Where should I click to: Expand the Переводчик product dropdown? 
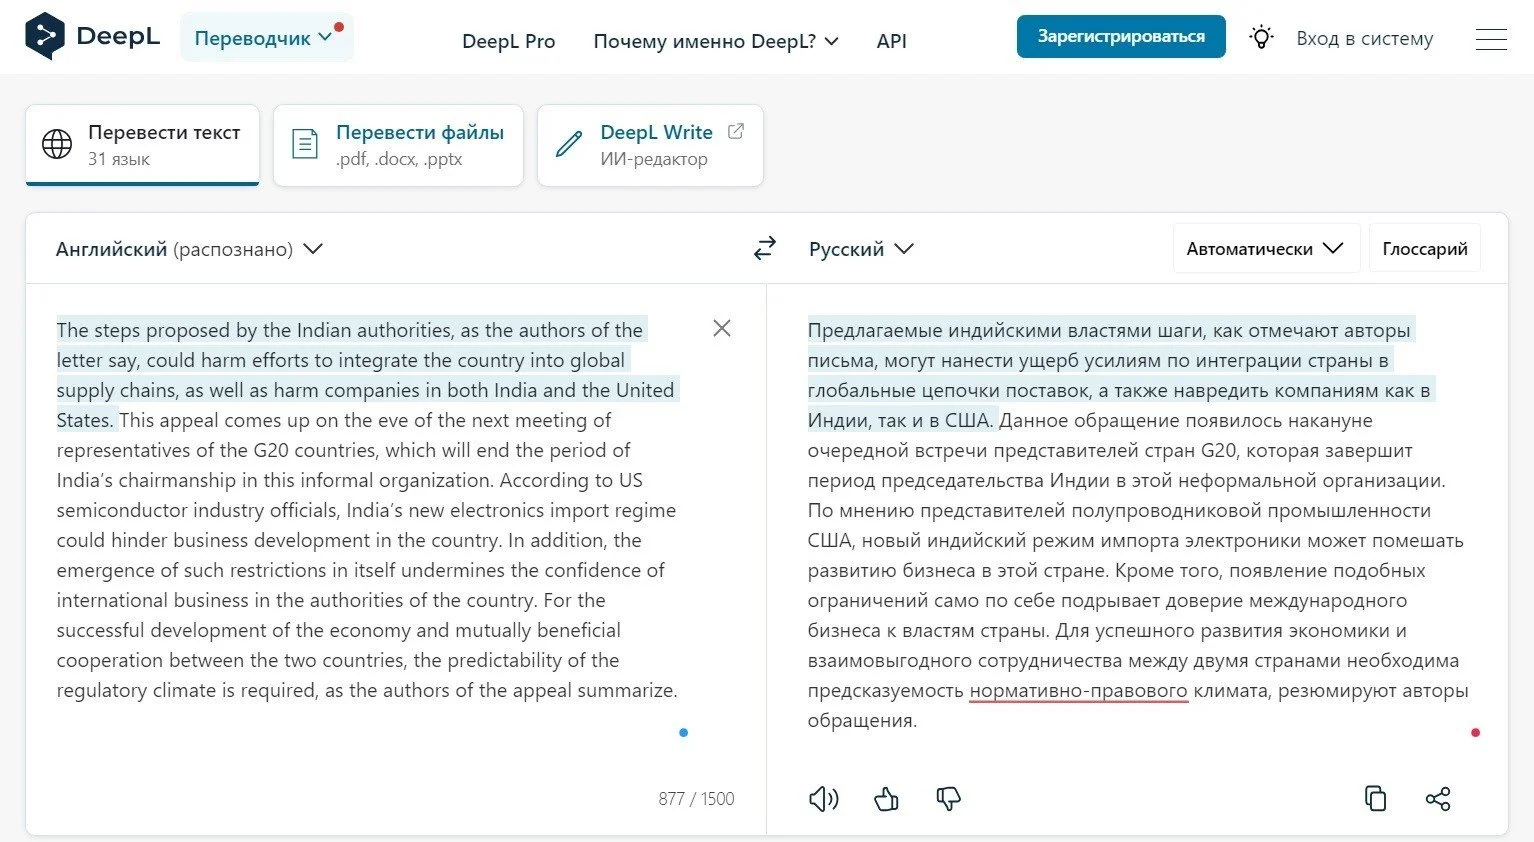266,38
